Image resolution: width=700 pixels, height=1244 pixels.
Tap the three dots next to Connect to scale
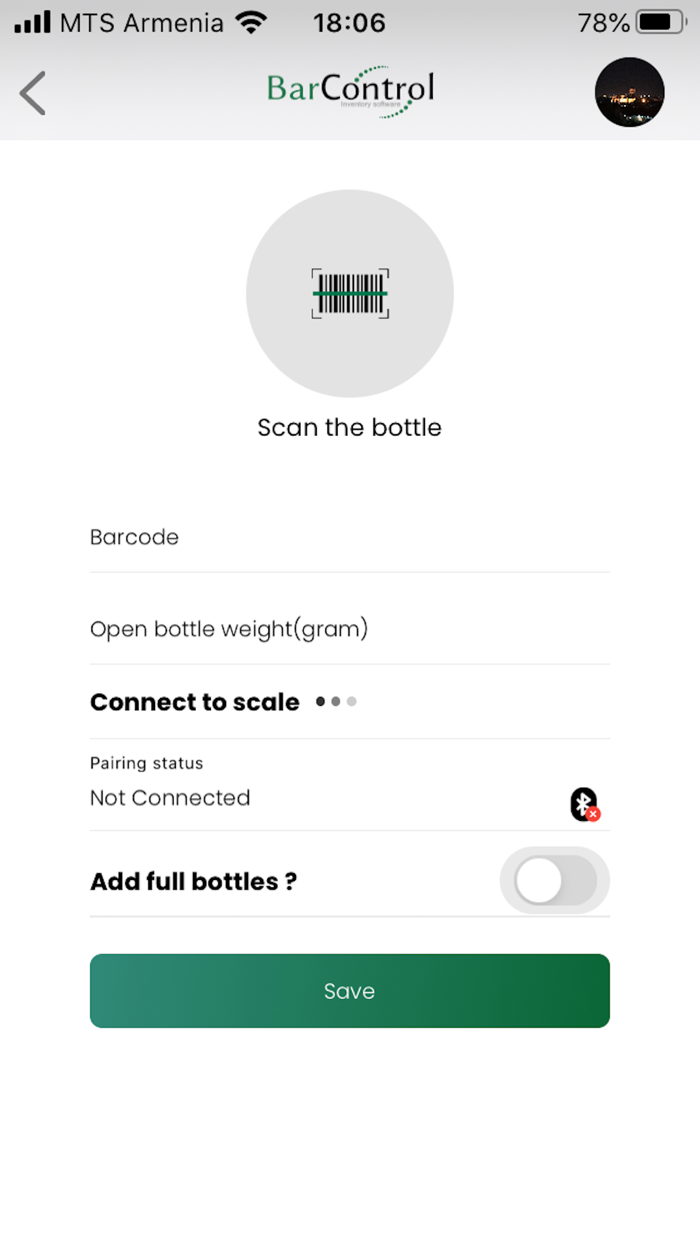click(335, 702)
